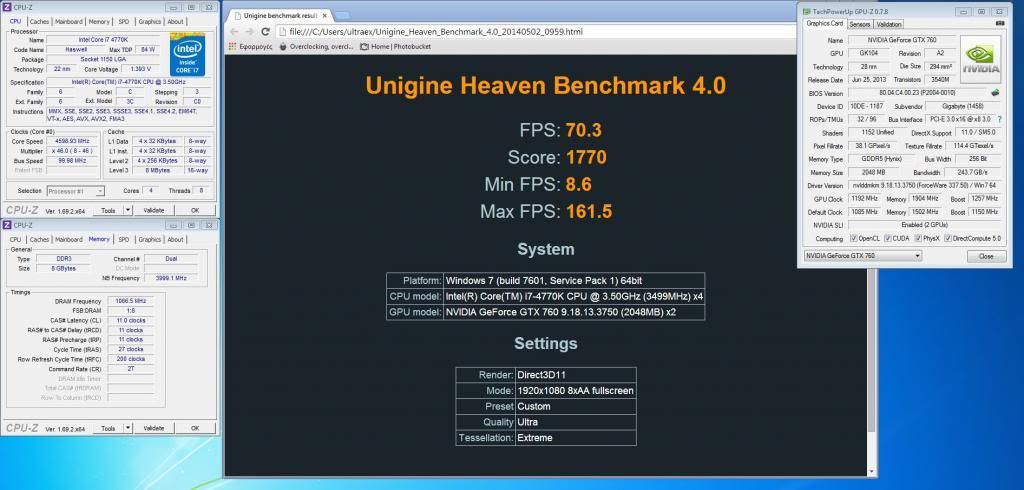Click OK in top CPU-Z window

(x=195, y=210)
